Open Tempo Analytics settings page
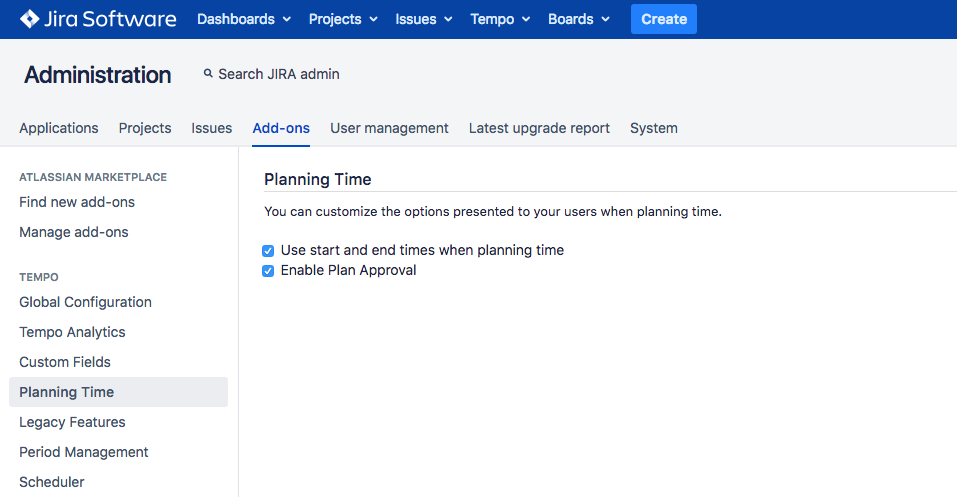957x497 pixels. pos(72,332)
